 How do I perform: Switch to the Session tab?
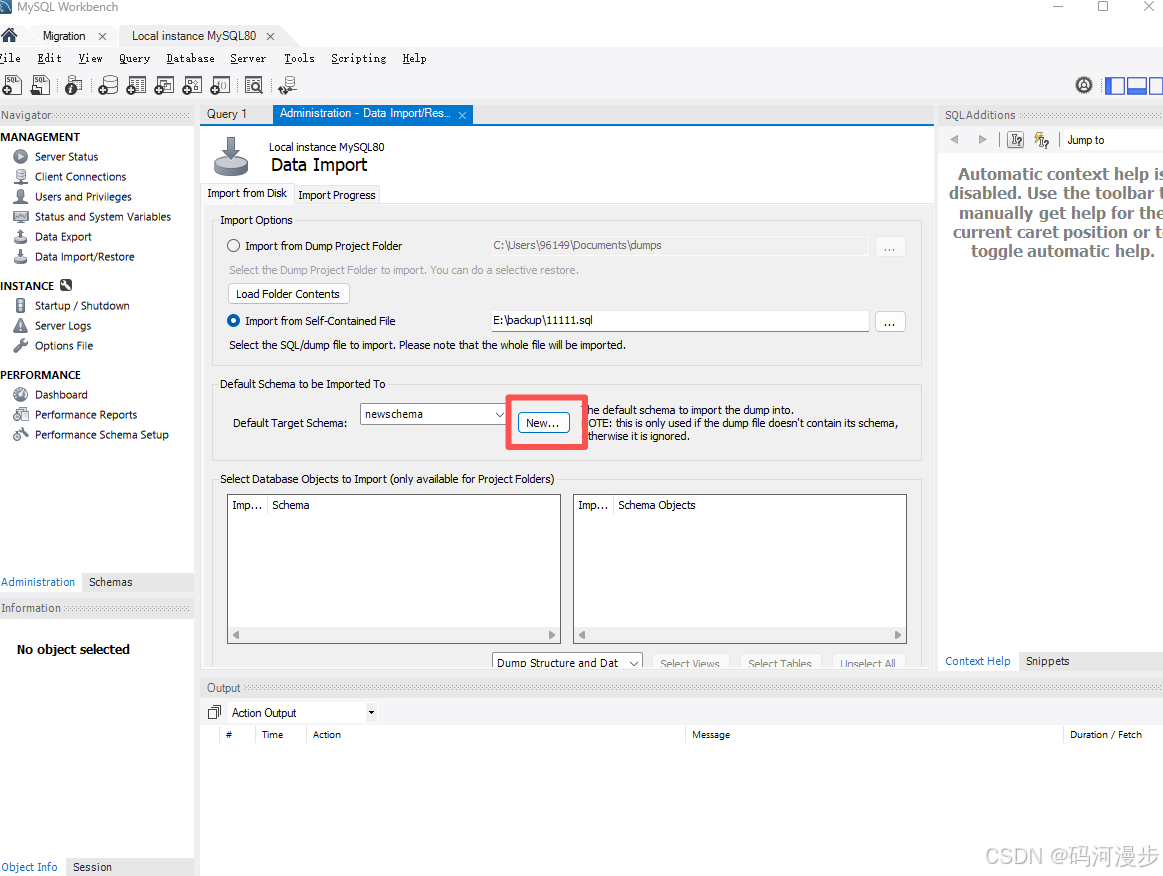point(92,867)
